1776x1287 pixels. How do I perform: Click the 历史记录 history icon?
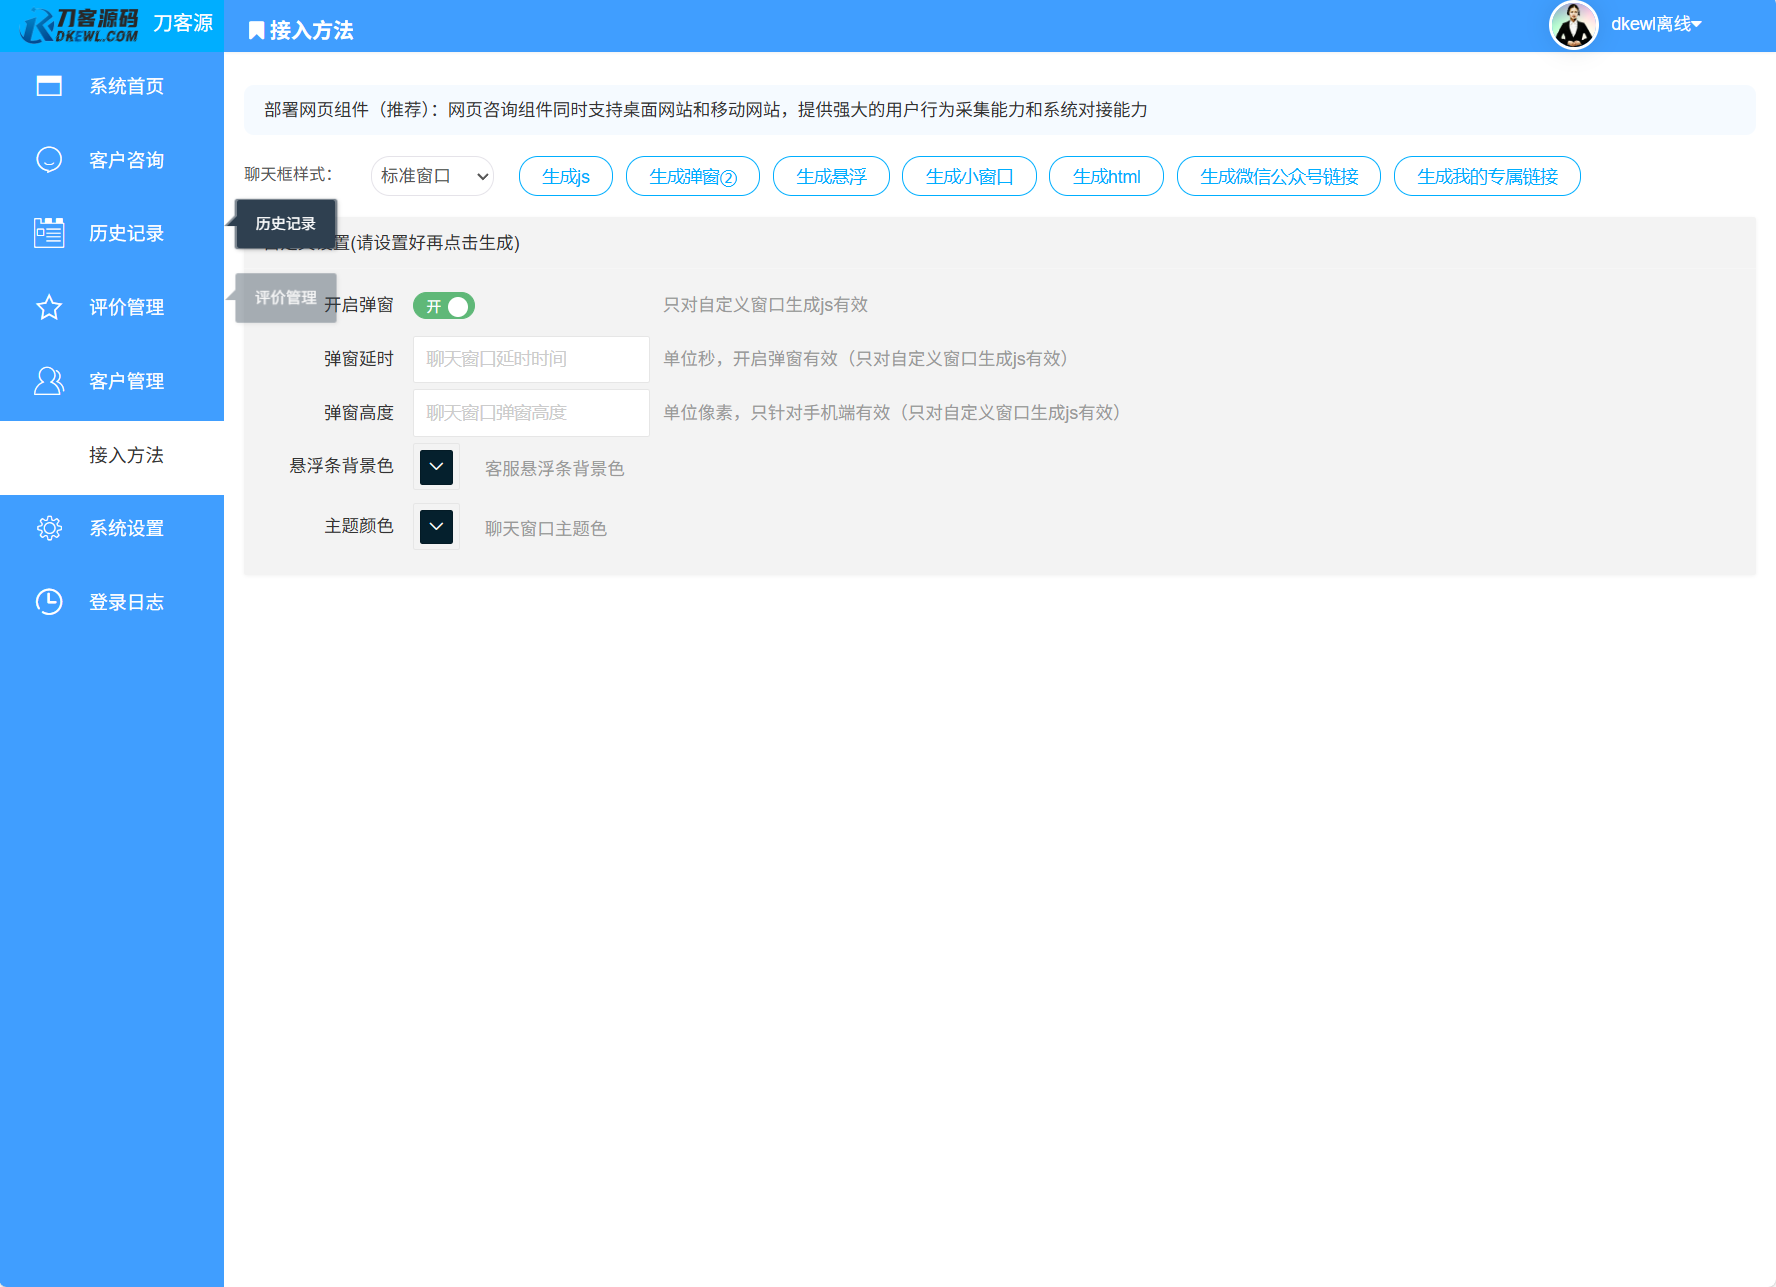point(49,232)
